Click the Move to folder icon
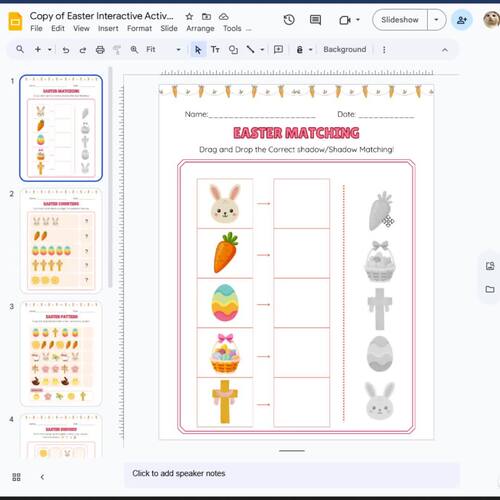The width and height of the screenshot is (500, 500). 206,16
